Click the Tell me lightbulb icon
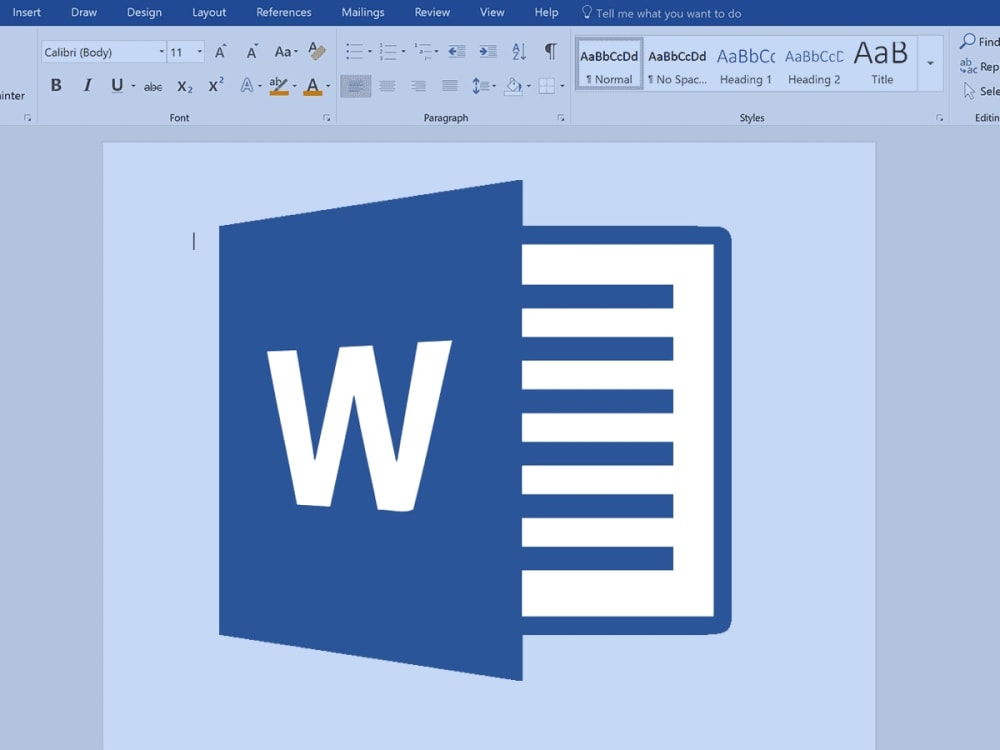1000x750 pixels. click(587, 13)
